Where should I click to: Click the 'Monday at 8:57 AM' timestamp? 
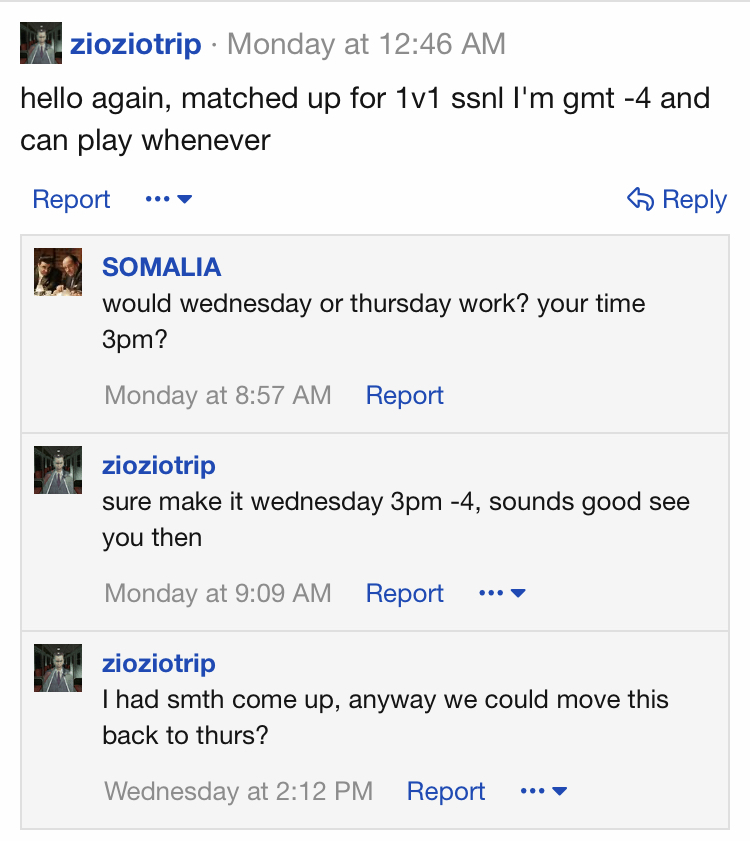[x=217, y=395]
